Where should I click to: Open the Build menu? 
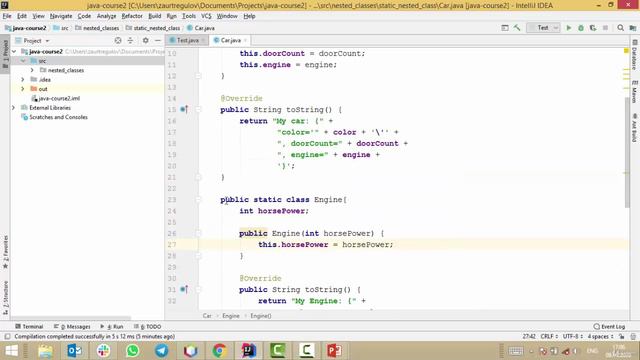coord(154,16)
